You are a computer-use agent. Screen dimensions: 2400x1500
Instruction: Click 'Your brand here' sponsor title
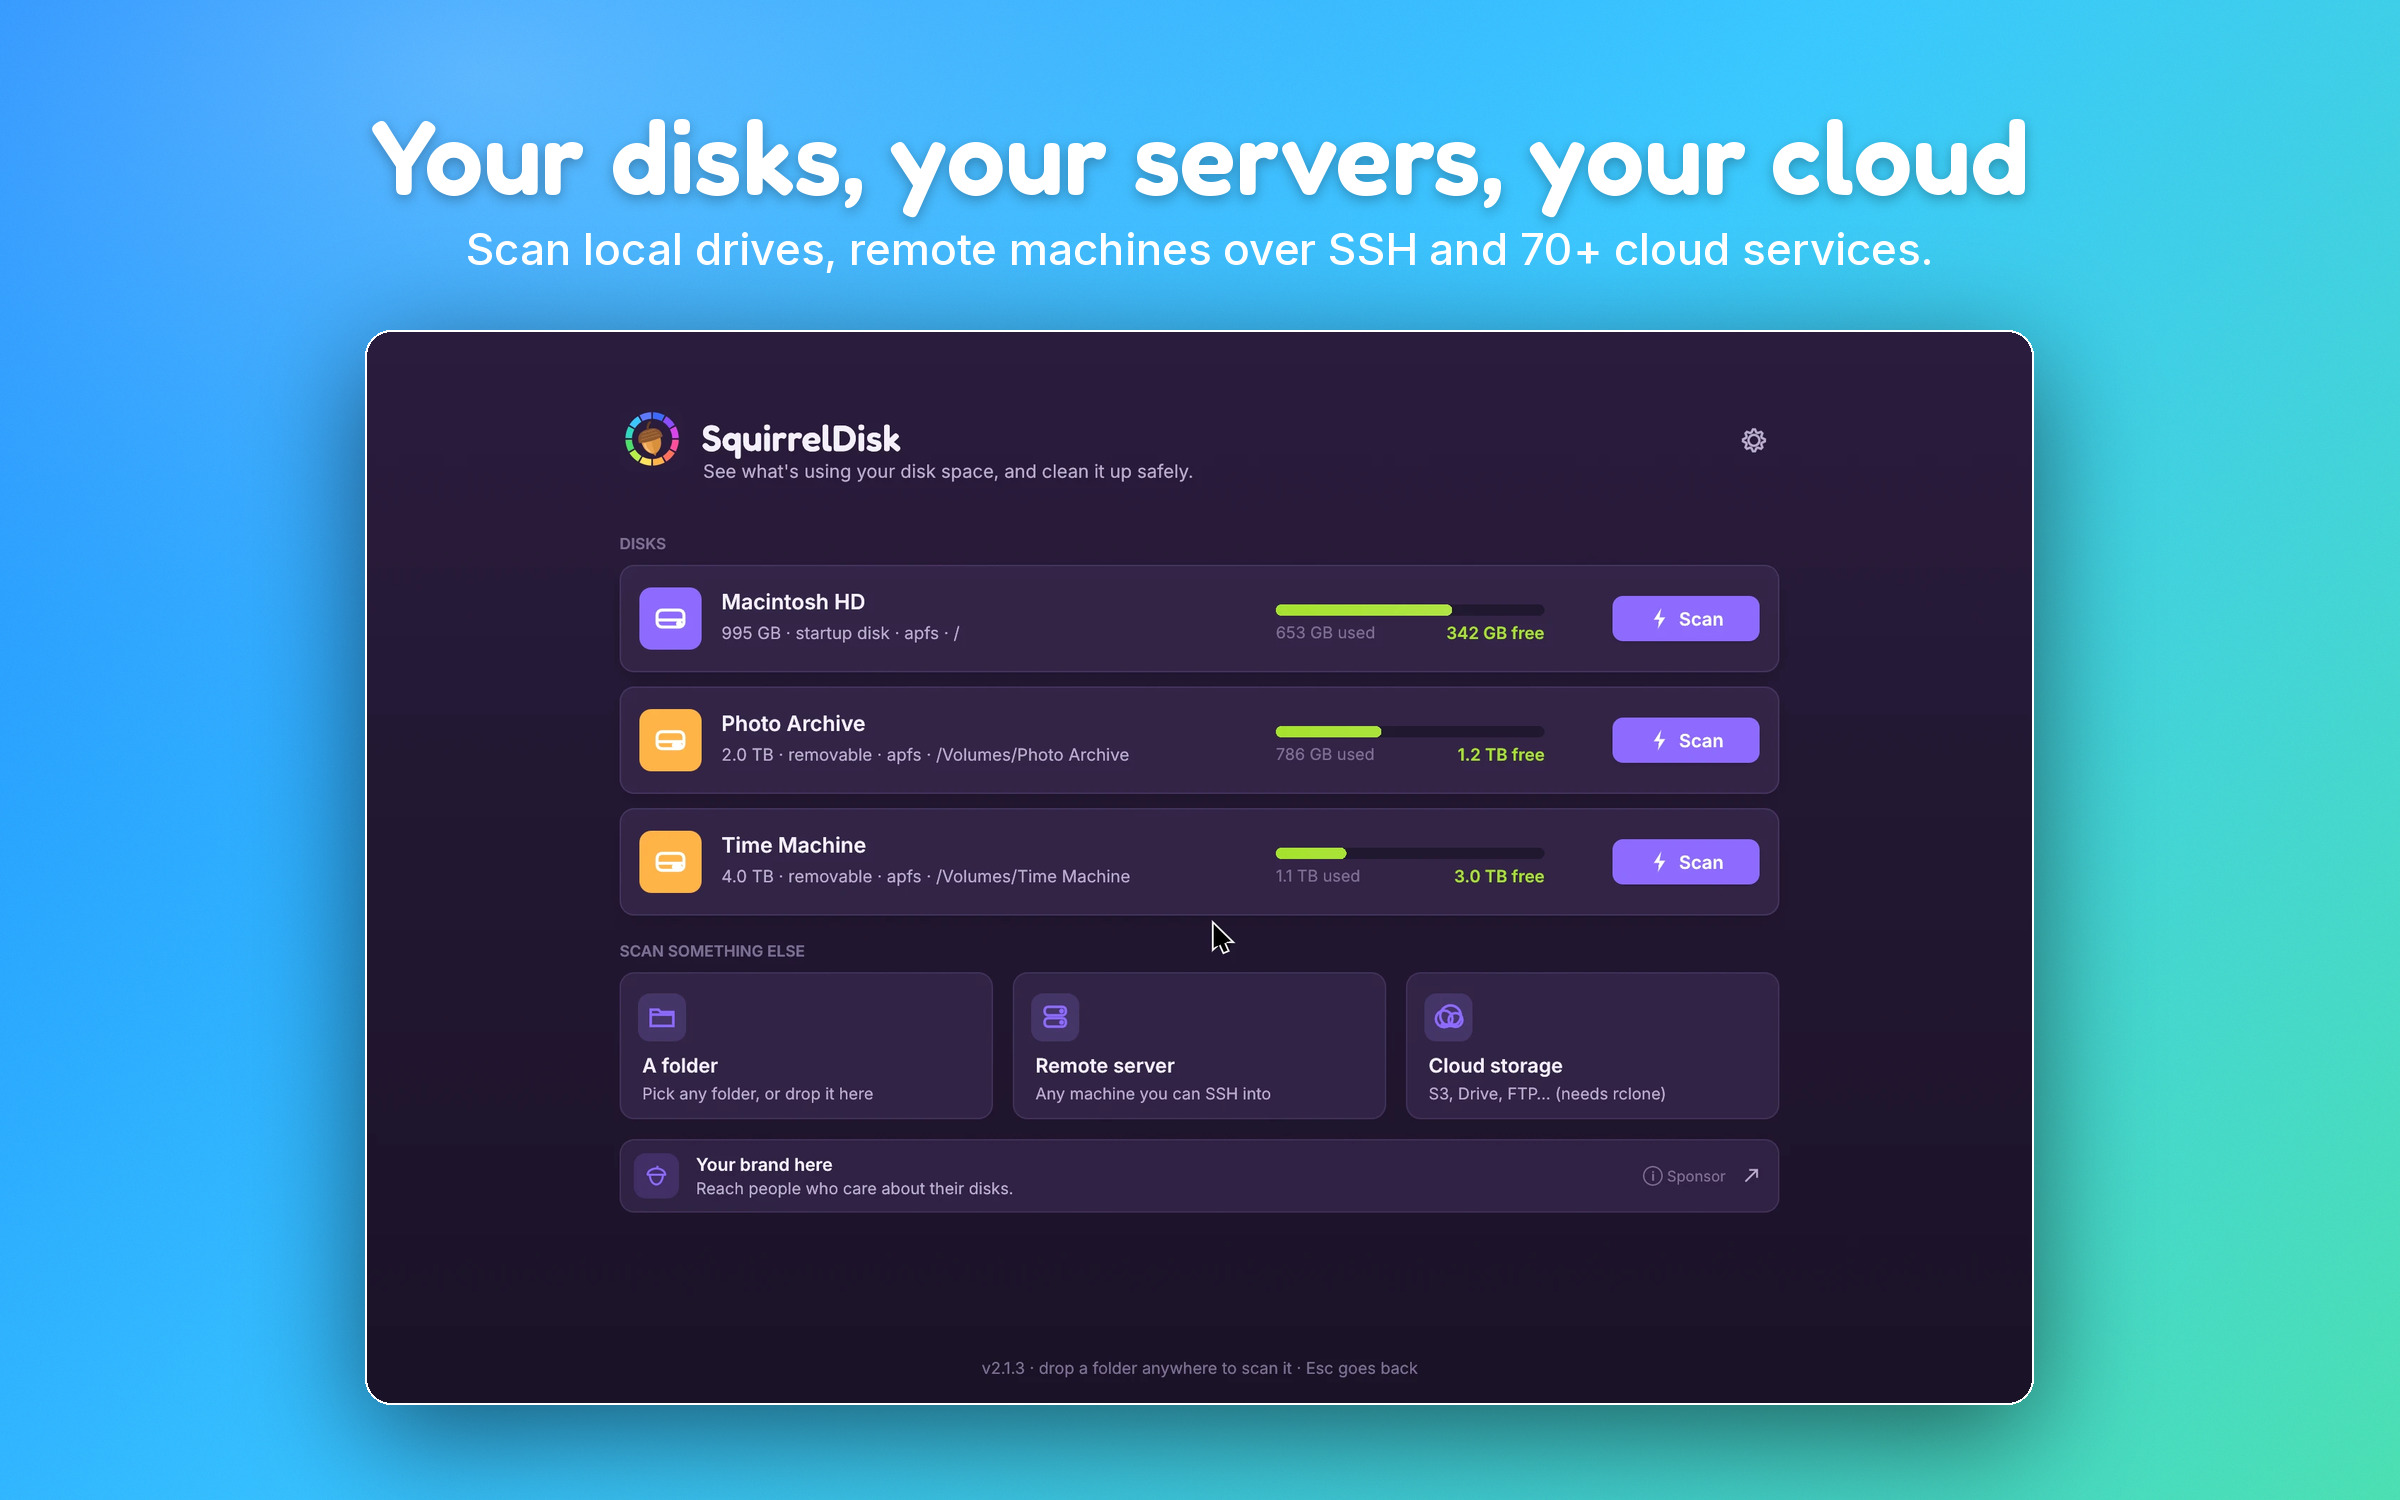click(764, 1164)
